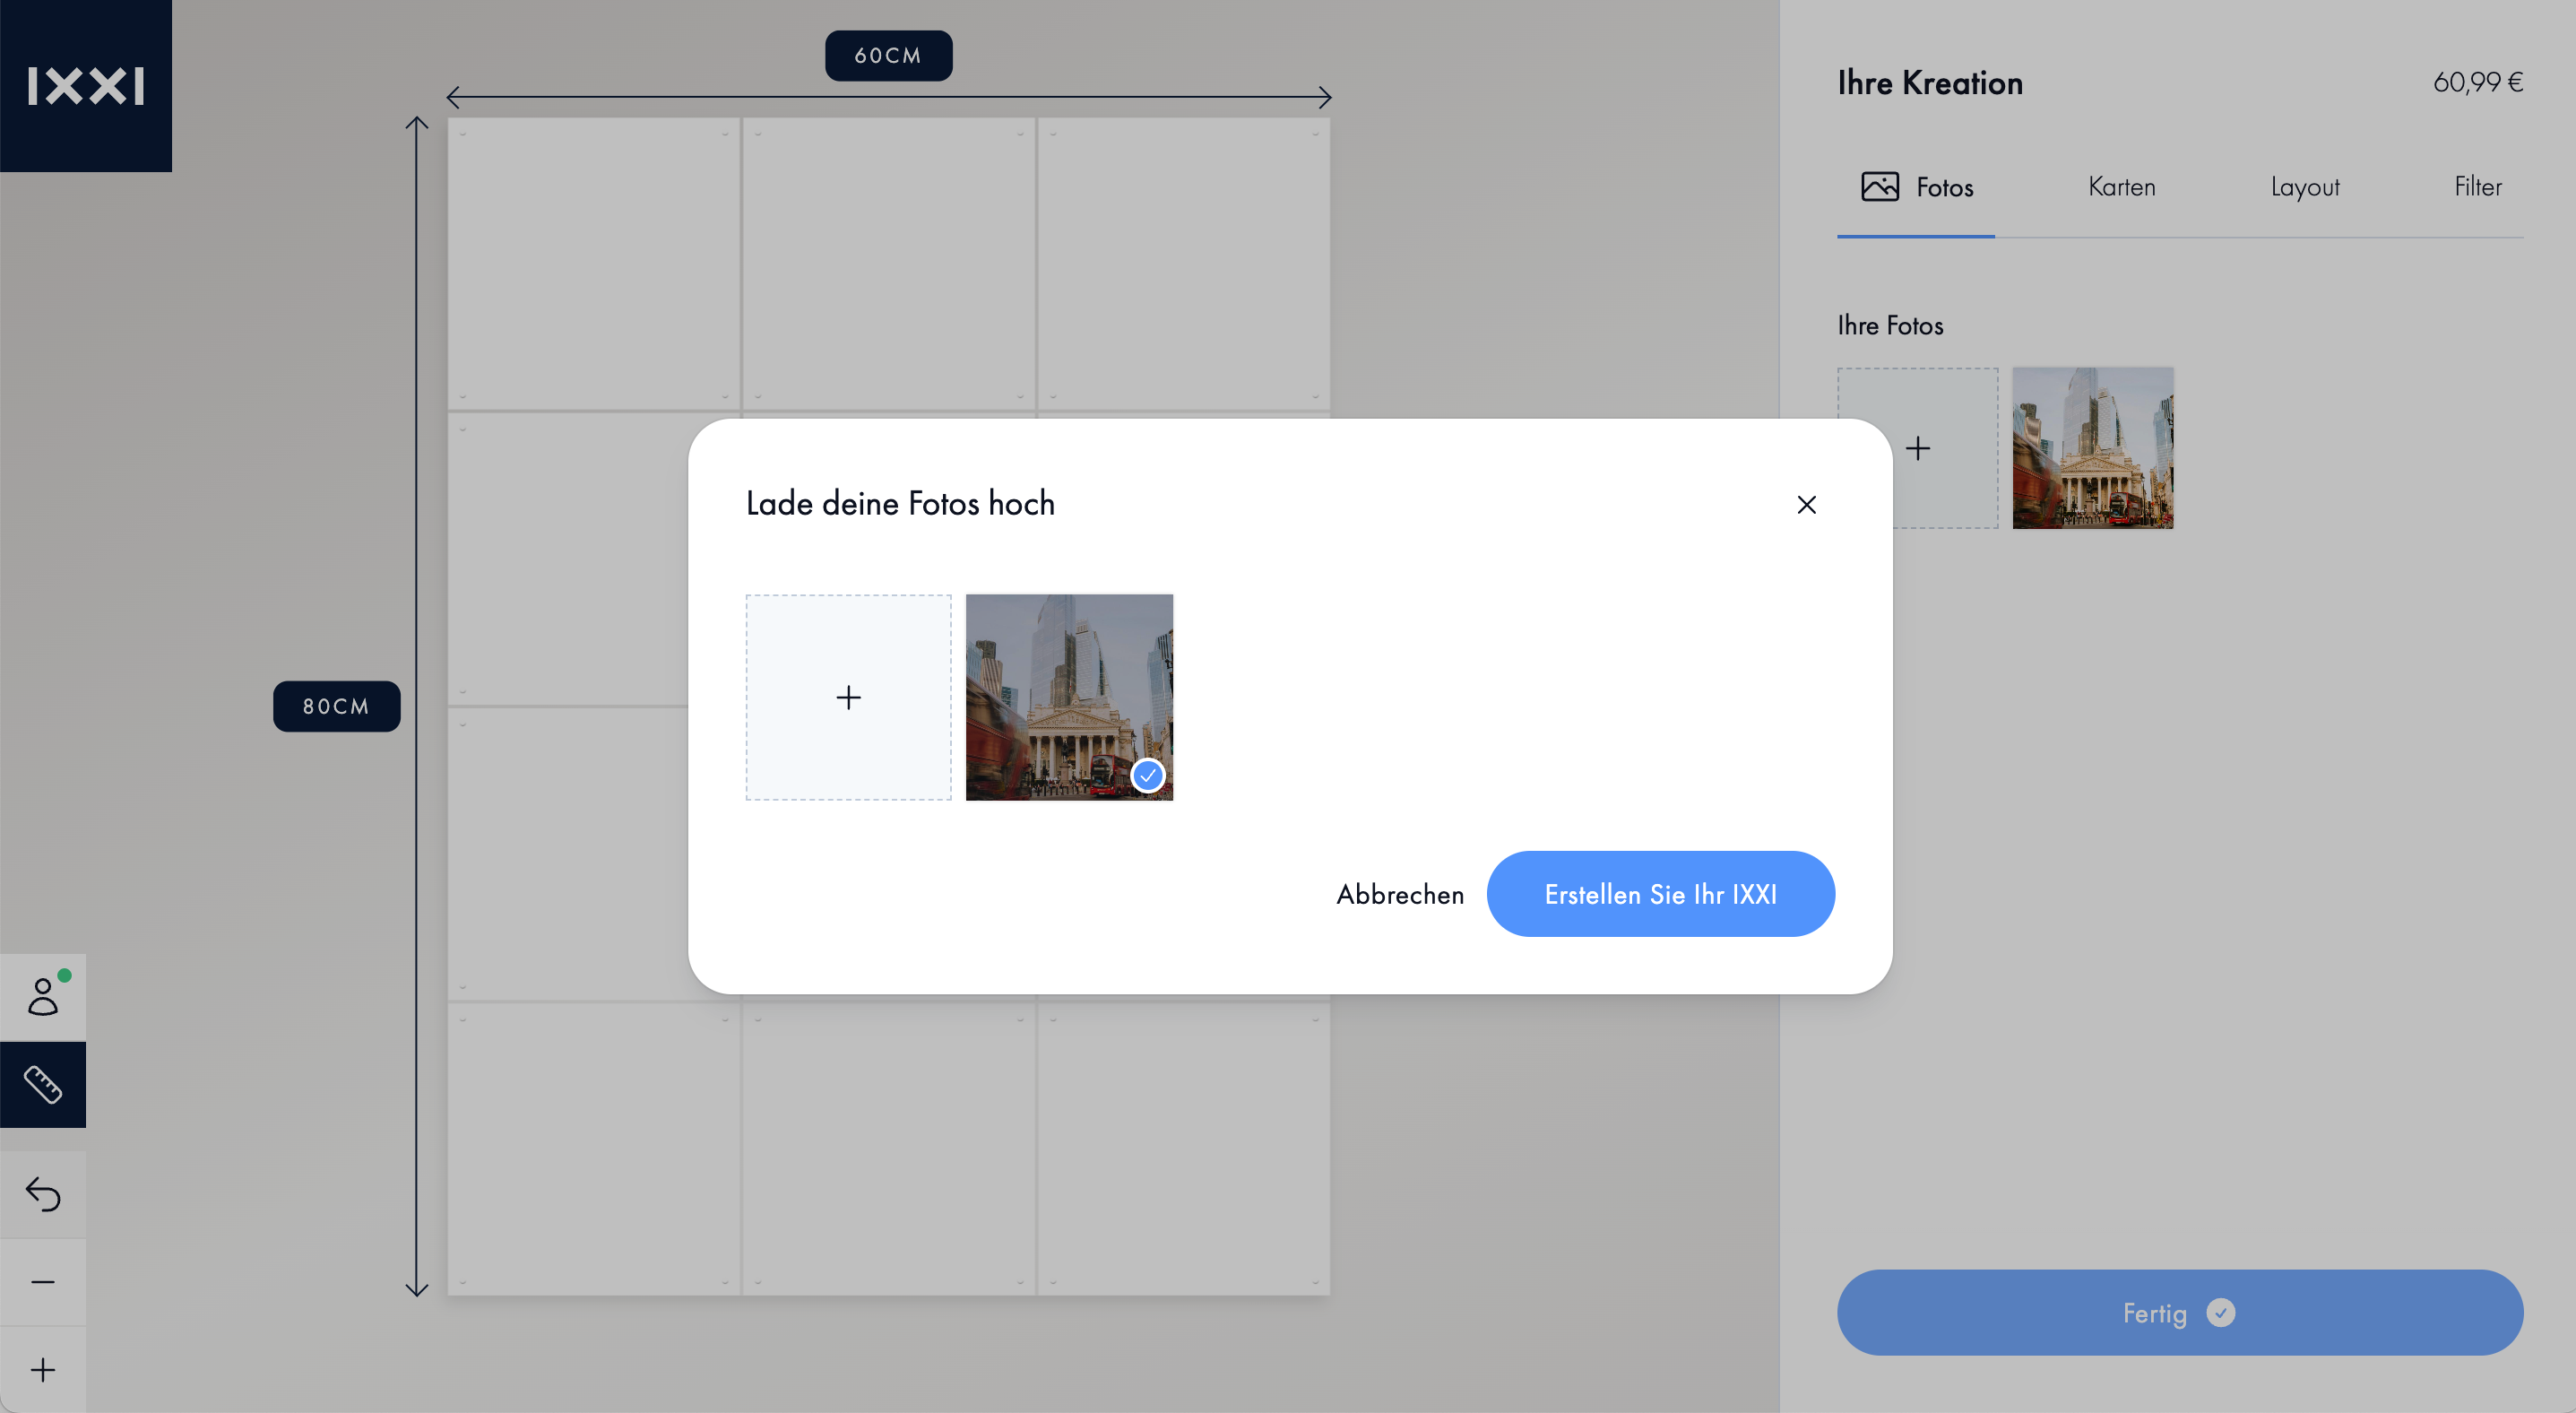Open the Filter tab
Viewport: 2576px width, 1413px height.
[2477, 187]
